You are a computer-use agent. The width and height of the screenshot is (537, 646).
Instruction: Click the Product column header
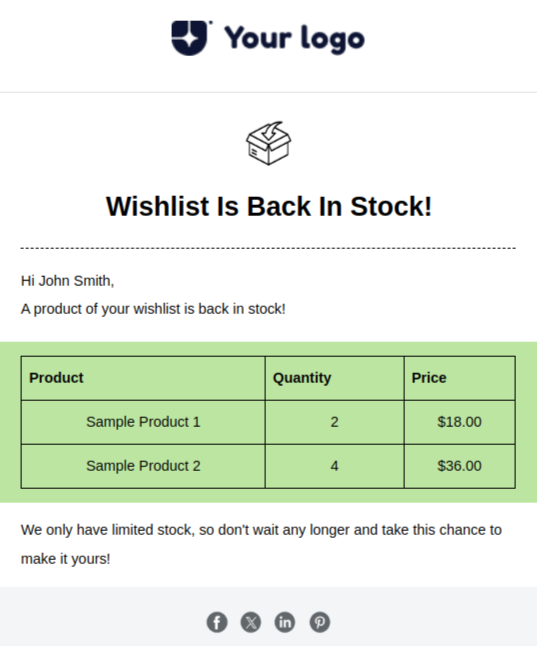[x=143, y=378]
